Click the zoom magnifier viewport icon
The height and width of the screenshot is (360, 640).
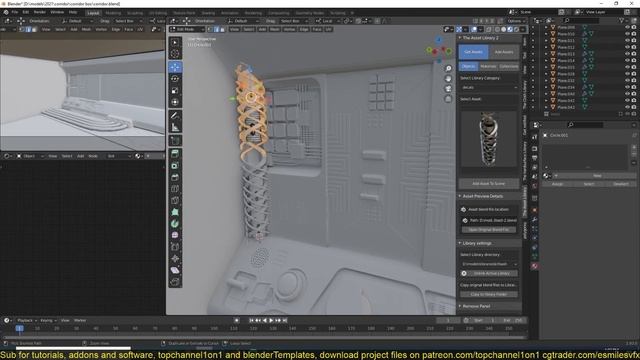click(448, 69)
